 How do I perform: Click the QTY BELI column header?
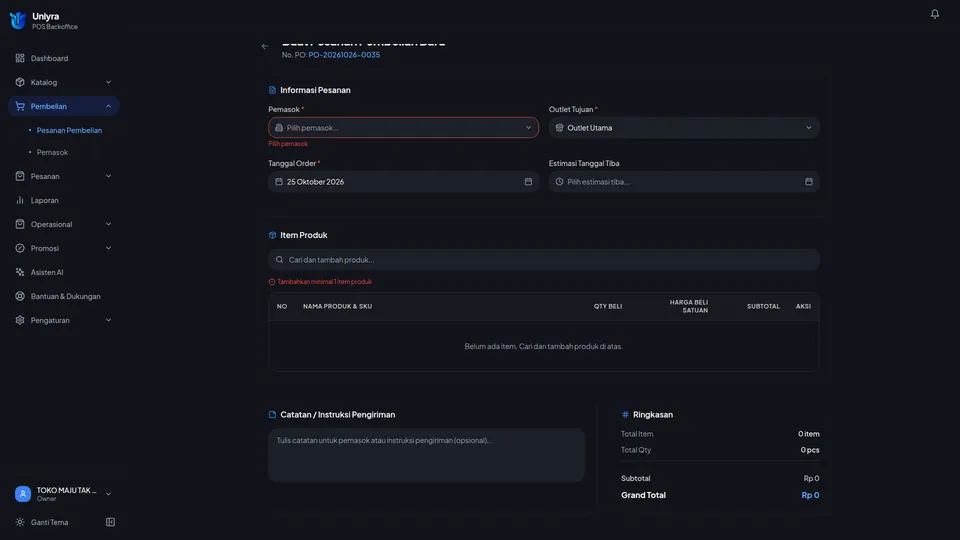click(x=607, y=306)
